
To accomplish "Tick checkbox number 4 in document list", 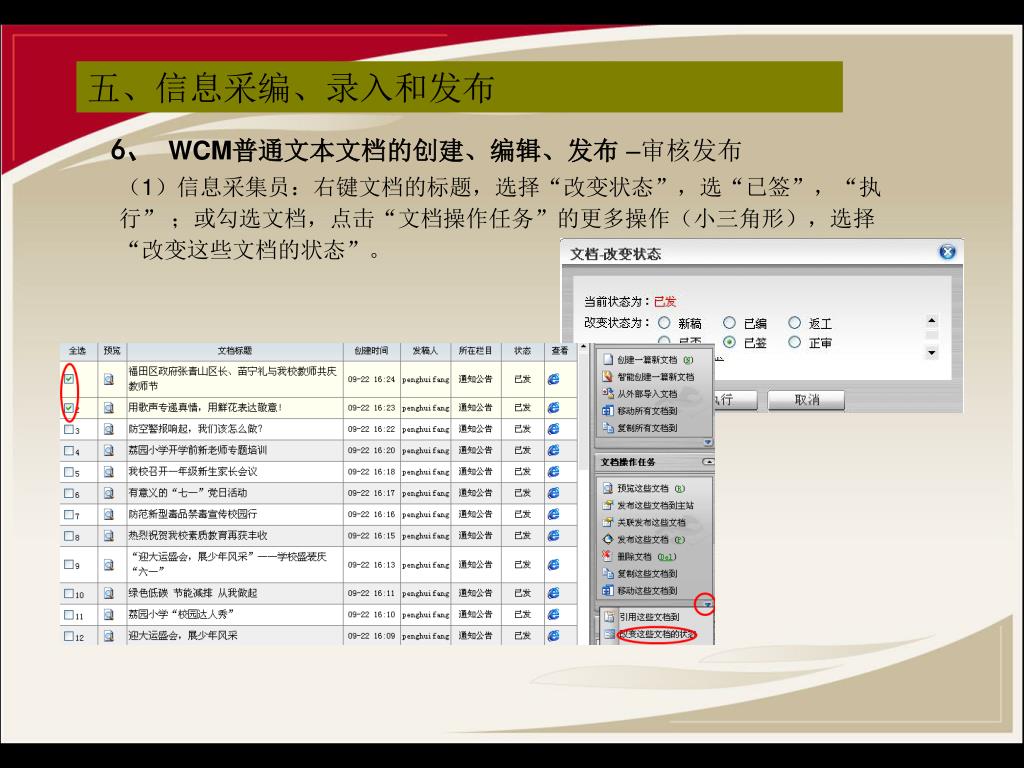I will (69, 451).
